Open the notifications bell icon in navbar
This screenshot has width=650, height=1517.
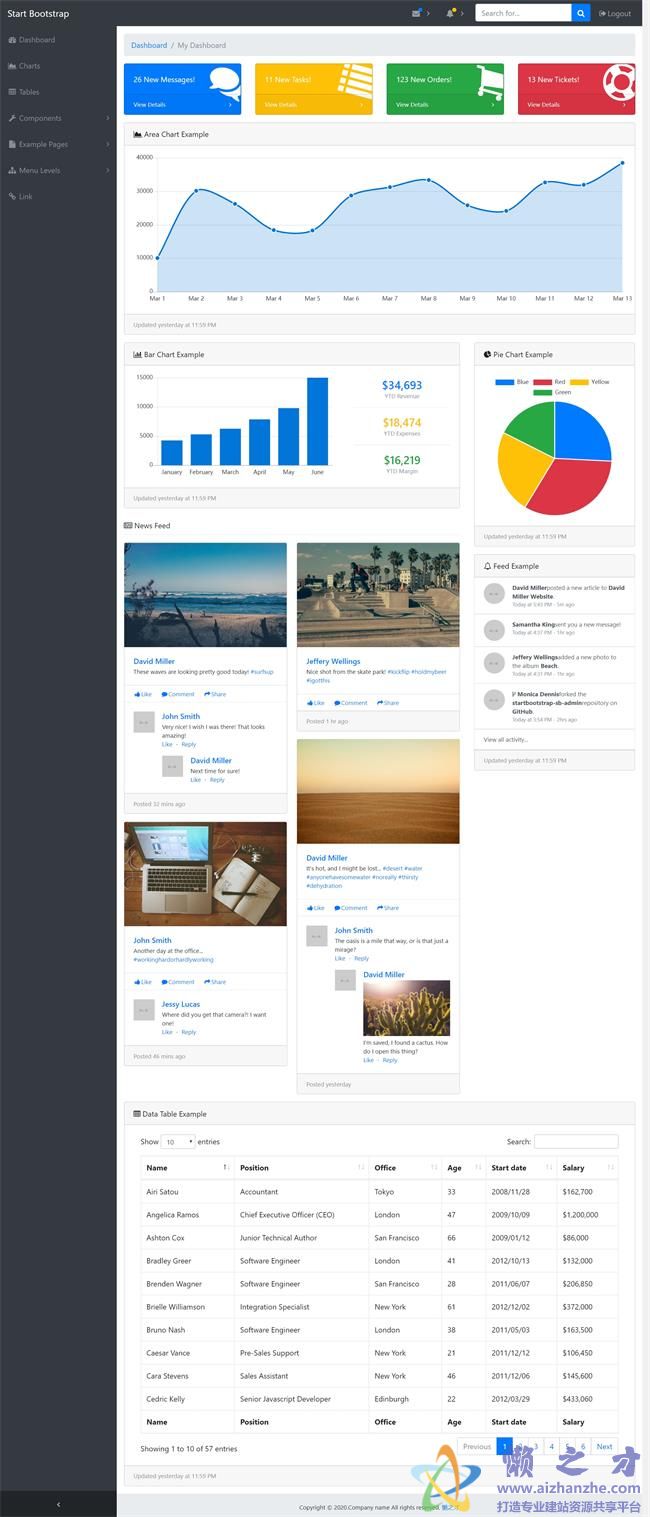(x=451, y=13)
